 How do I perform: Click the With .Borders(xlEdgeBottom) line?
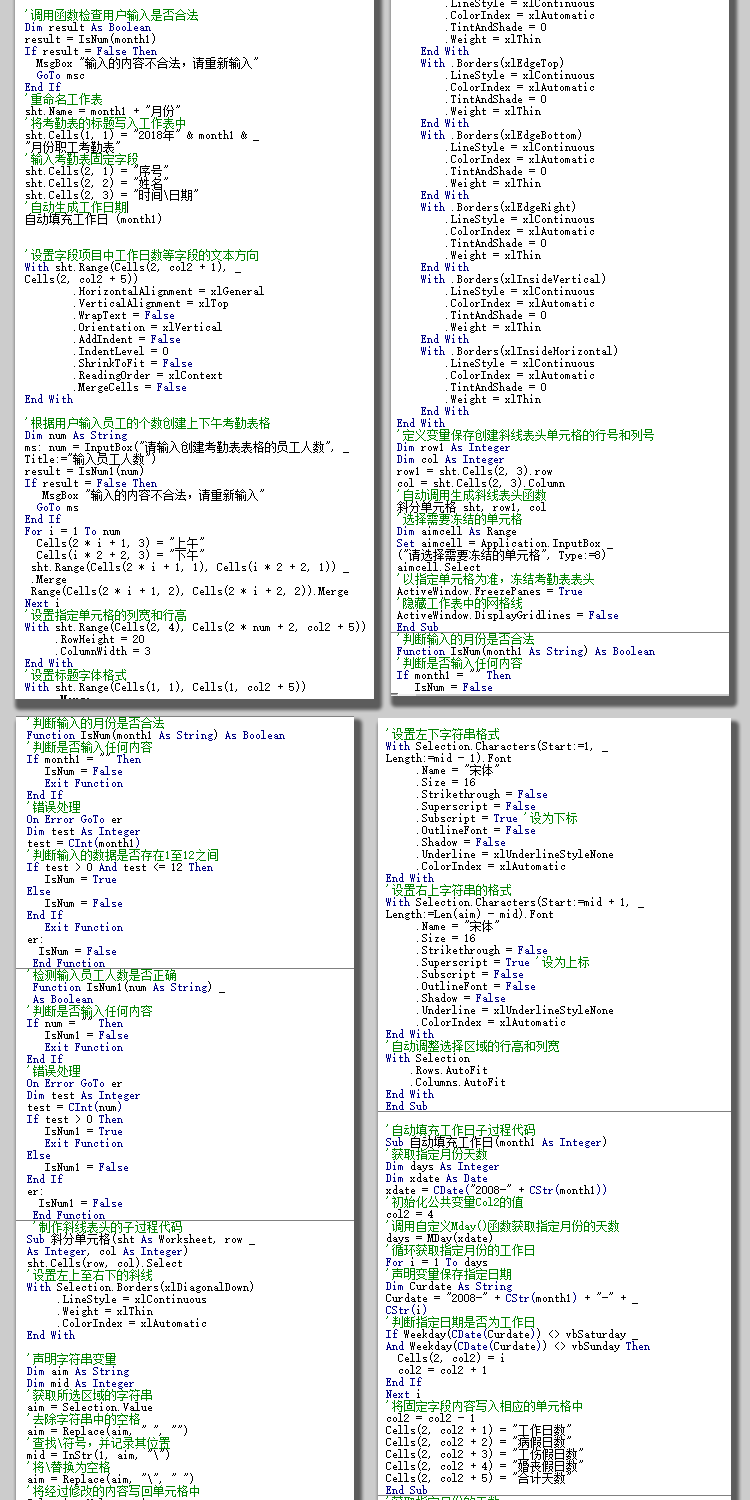(x=501, y=135)
